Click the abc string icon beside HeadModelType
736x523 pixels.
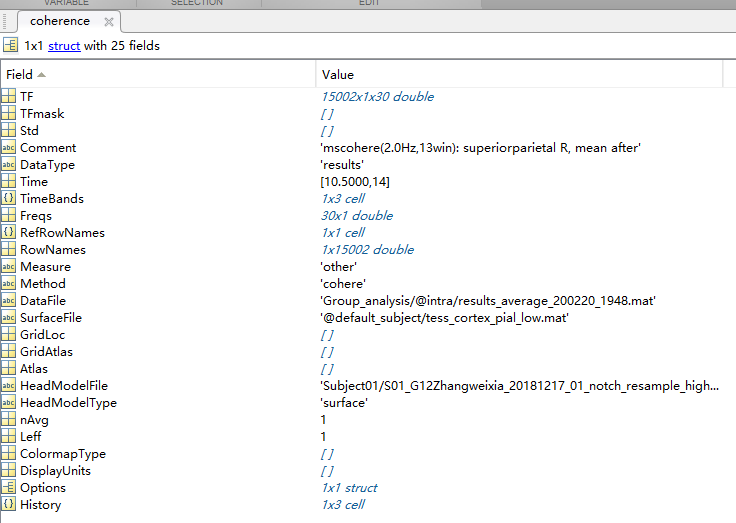[8, 402]
